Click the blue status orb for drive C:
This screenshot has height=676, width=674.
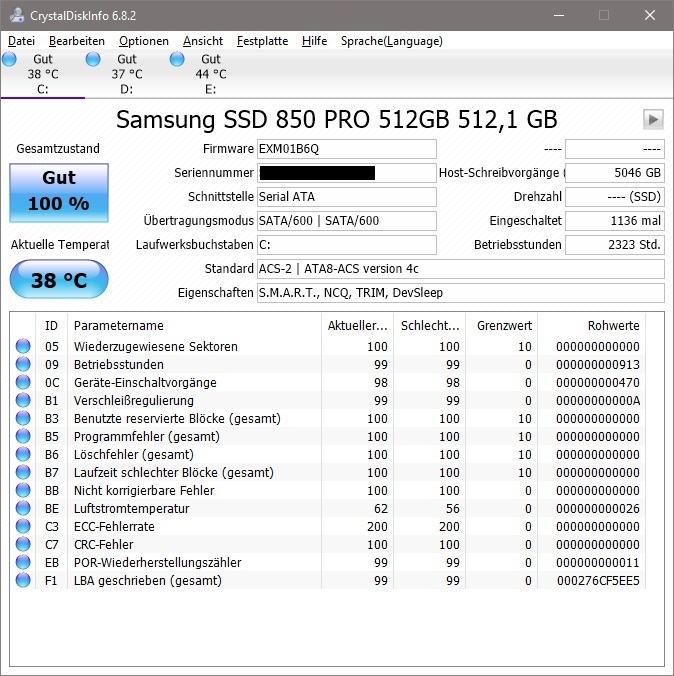click(9, 59)
